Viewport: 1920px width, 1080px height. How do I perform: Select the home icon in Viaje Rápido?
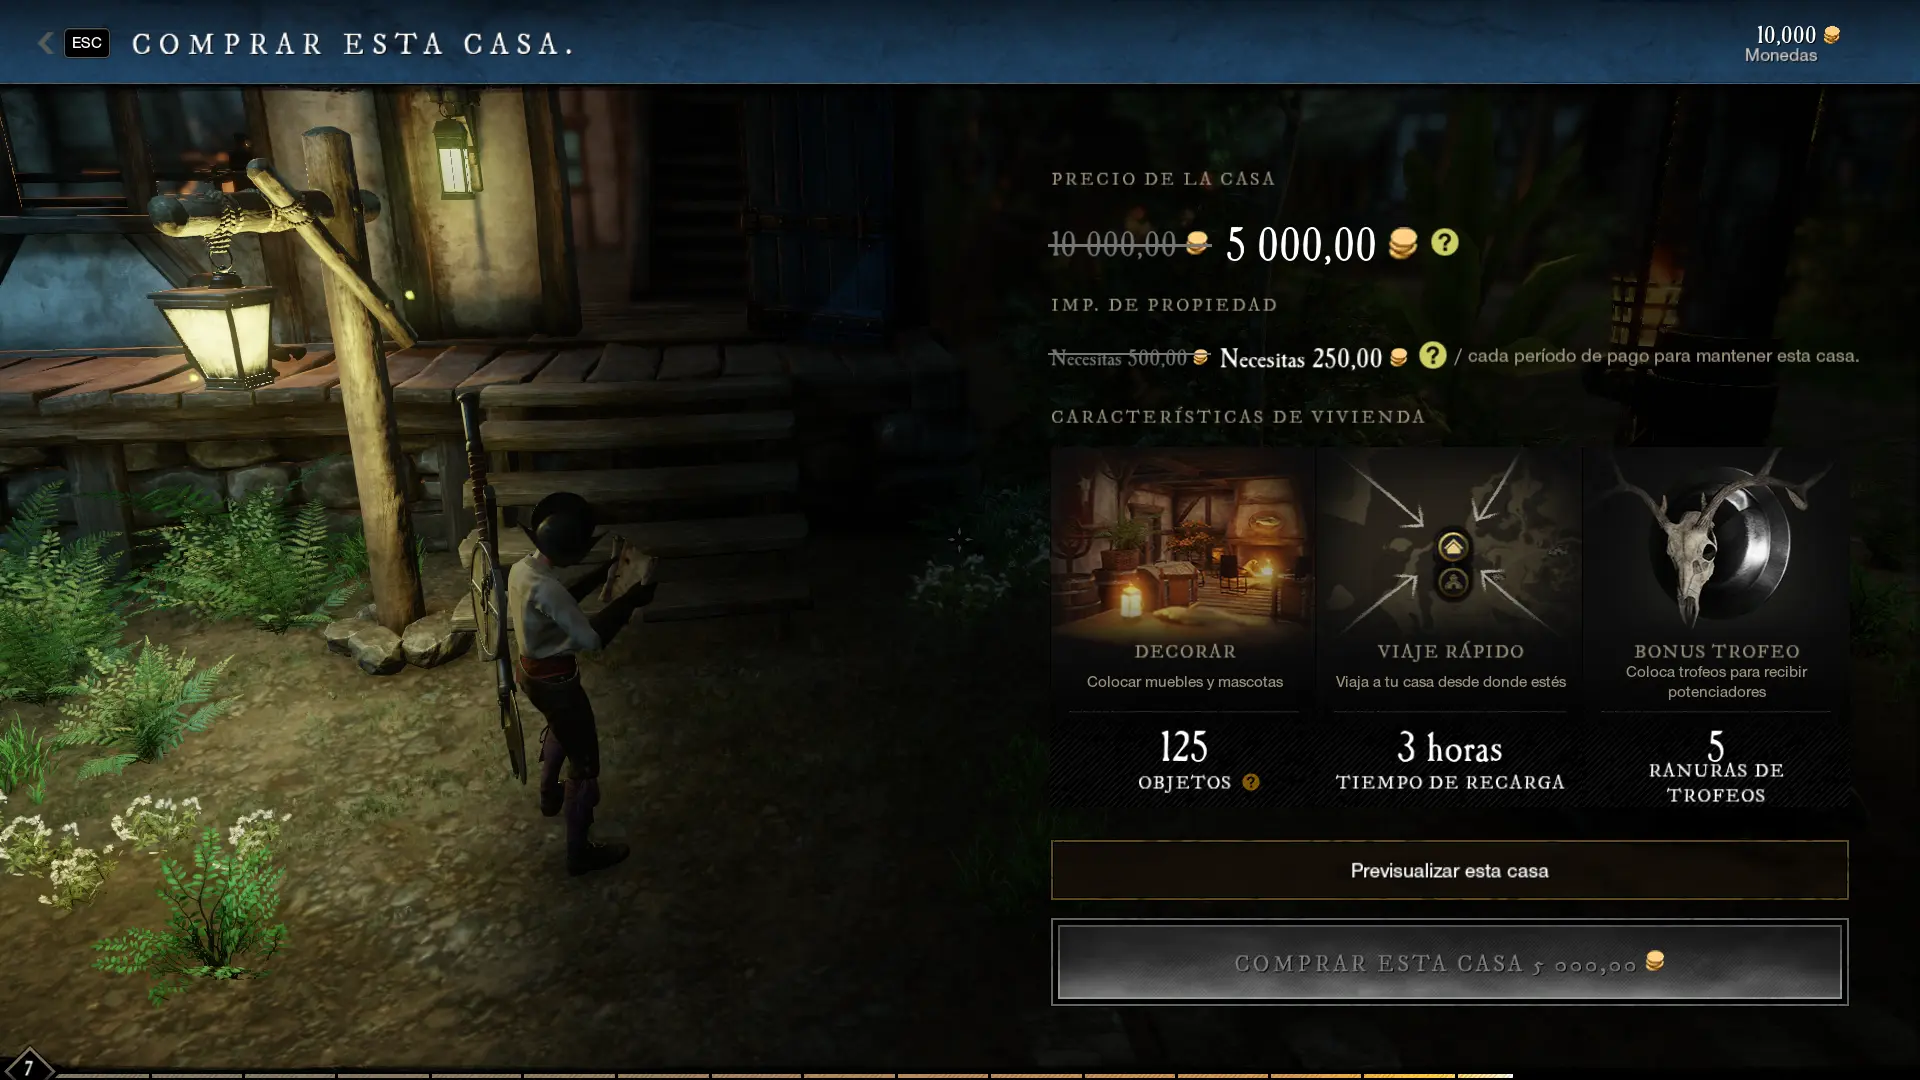(x=1452, y=546)
